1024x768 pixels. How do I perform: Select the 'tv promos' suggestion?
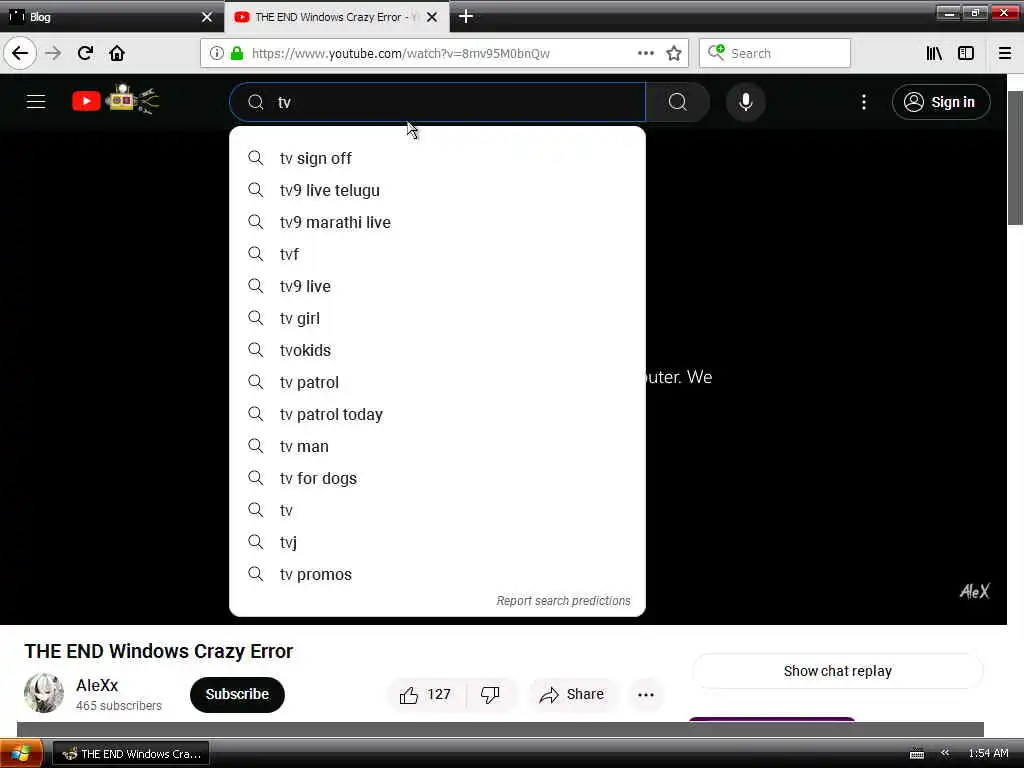tap(438, 574)
